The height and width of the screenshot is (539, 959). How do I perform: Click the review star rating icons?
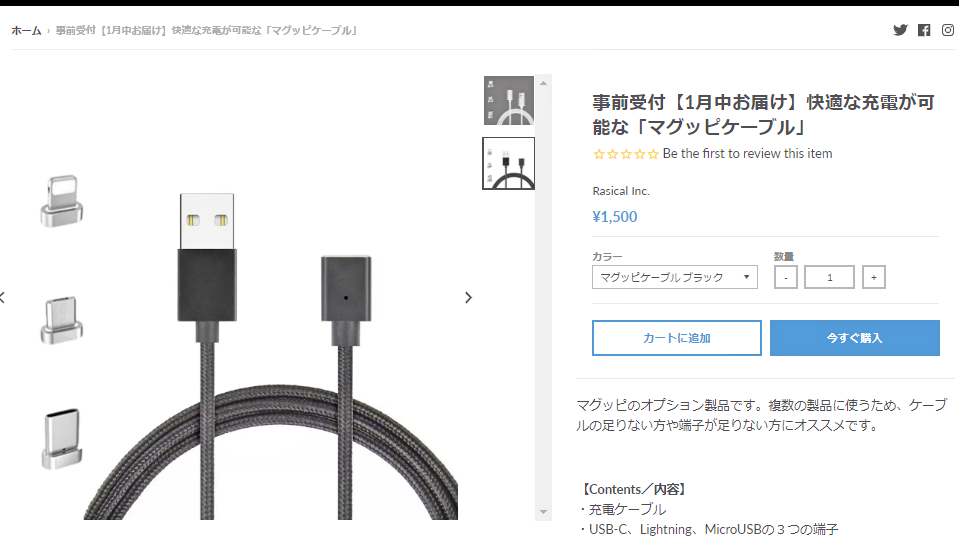coord(626,154)
